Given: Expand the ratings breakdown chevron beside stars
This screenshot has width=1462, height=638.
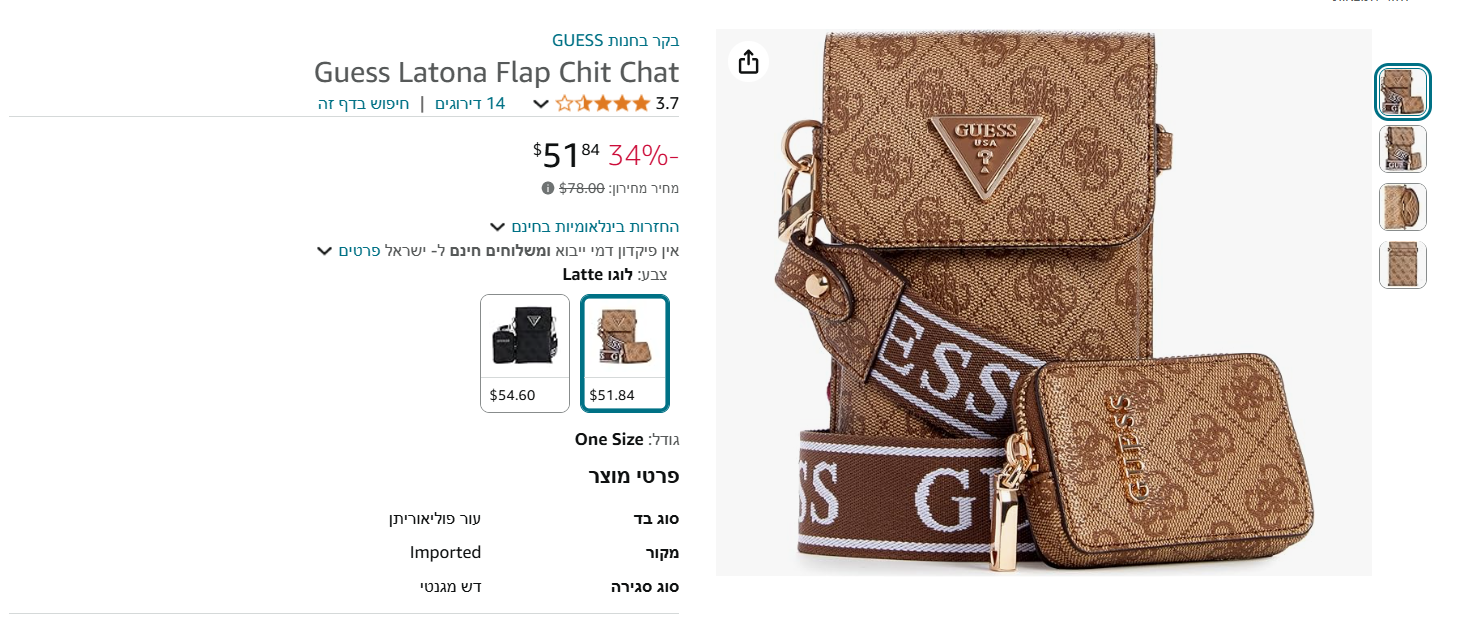Looking at the screenshot, I should (x=540, y=104).
